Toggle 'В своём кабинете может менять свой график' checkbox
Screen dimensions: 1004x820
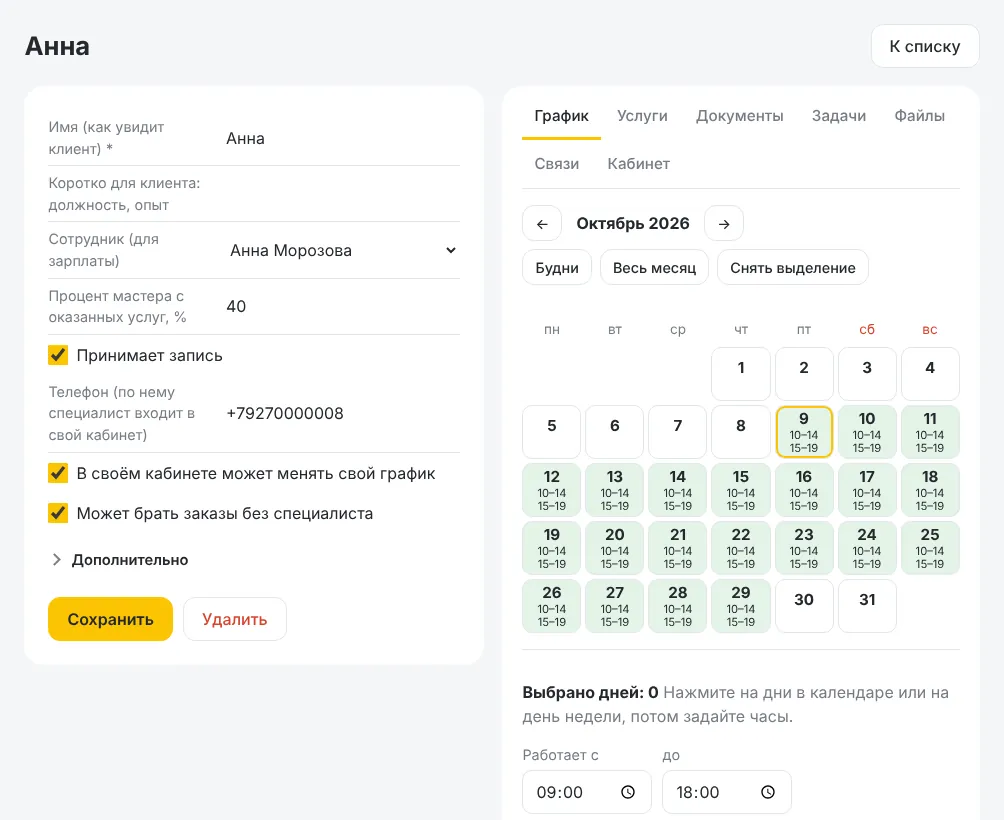point(58,474)
